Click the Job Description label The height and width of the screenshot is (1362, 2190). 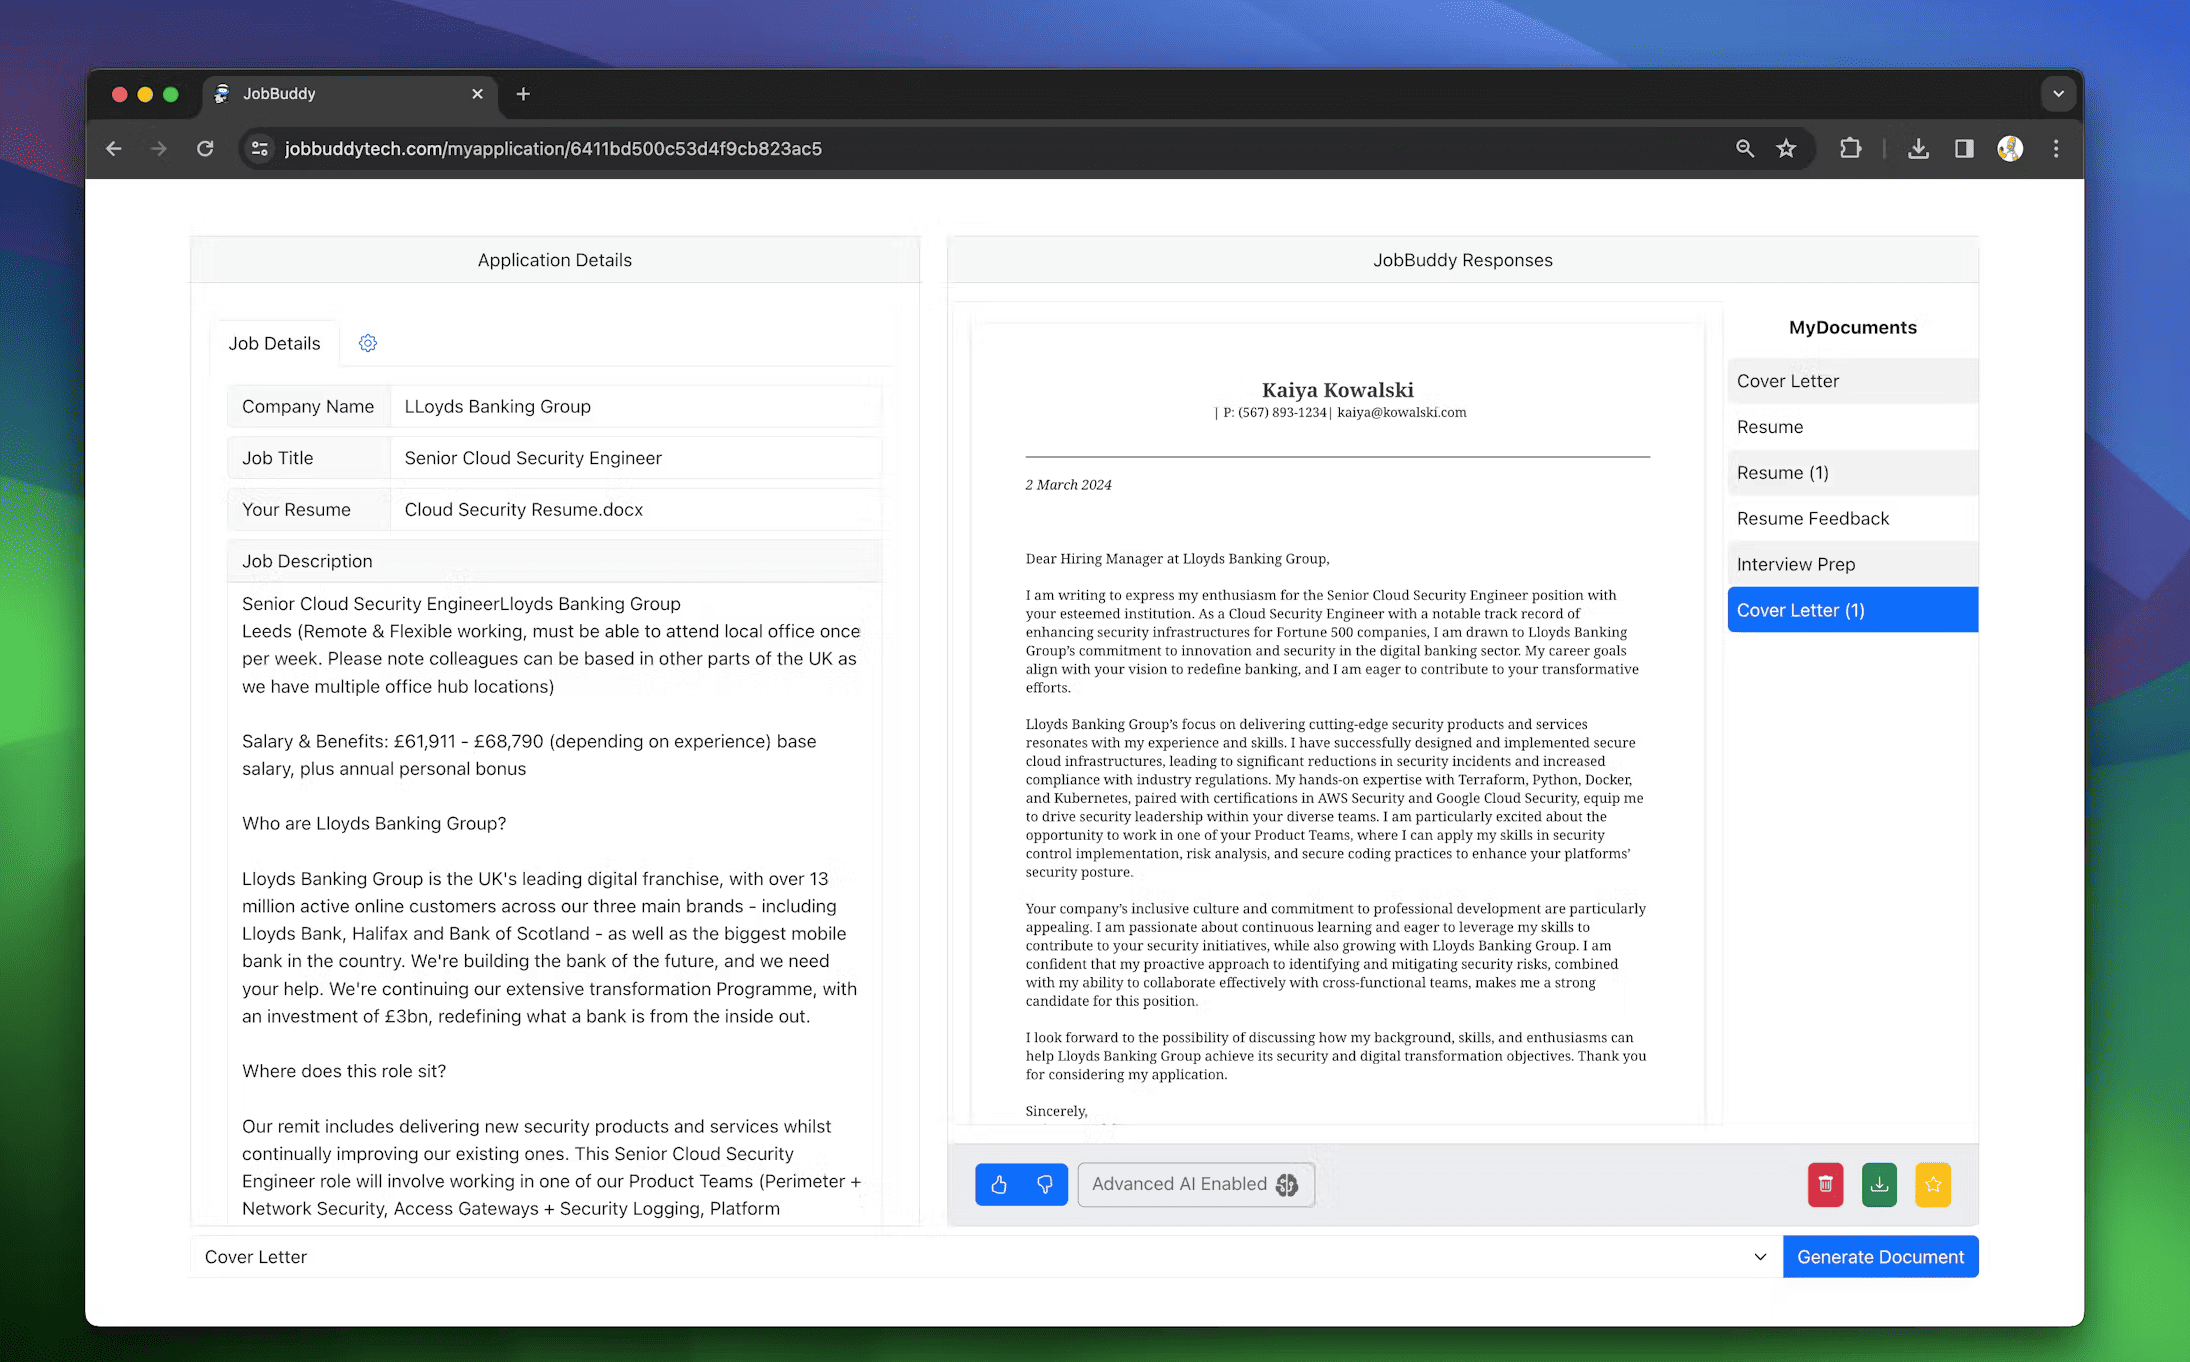[307, 562]
